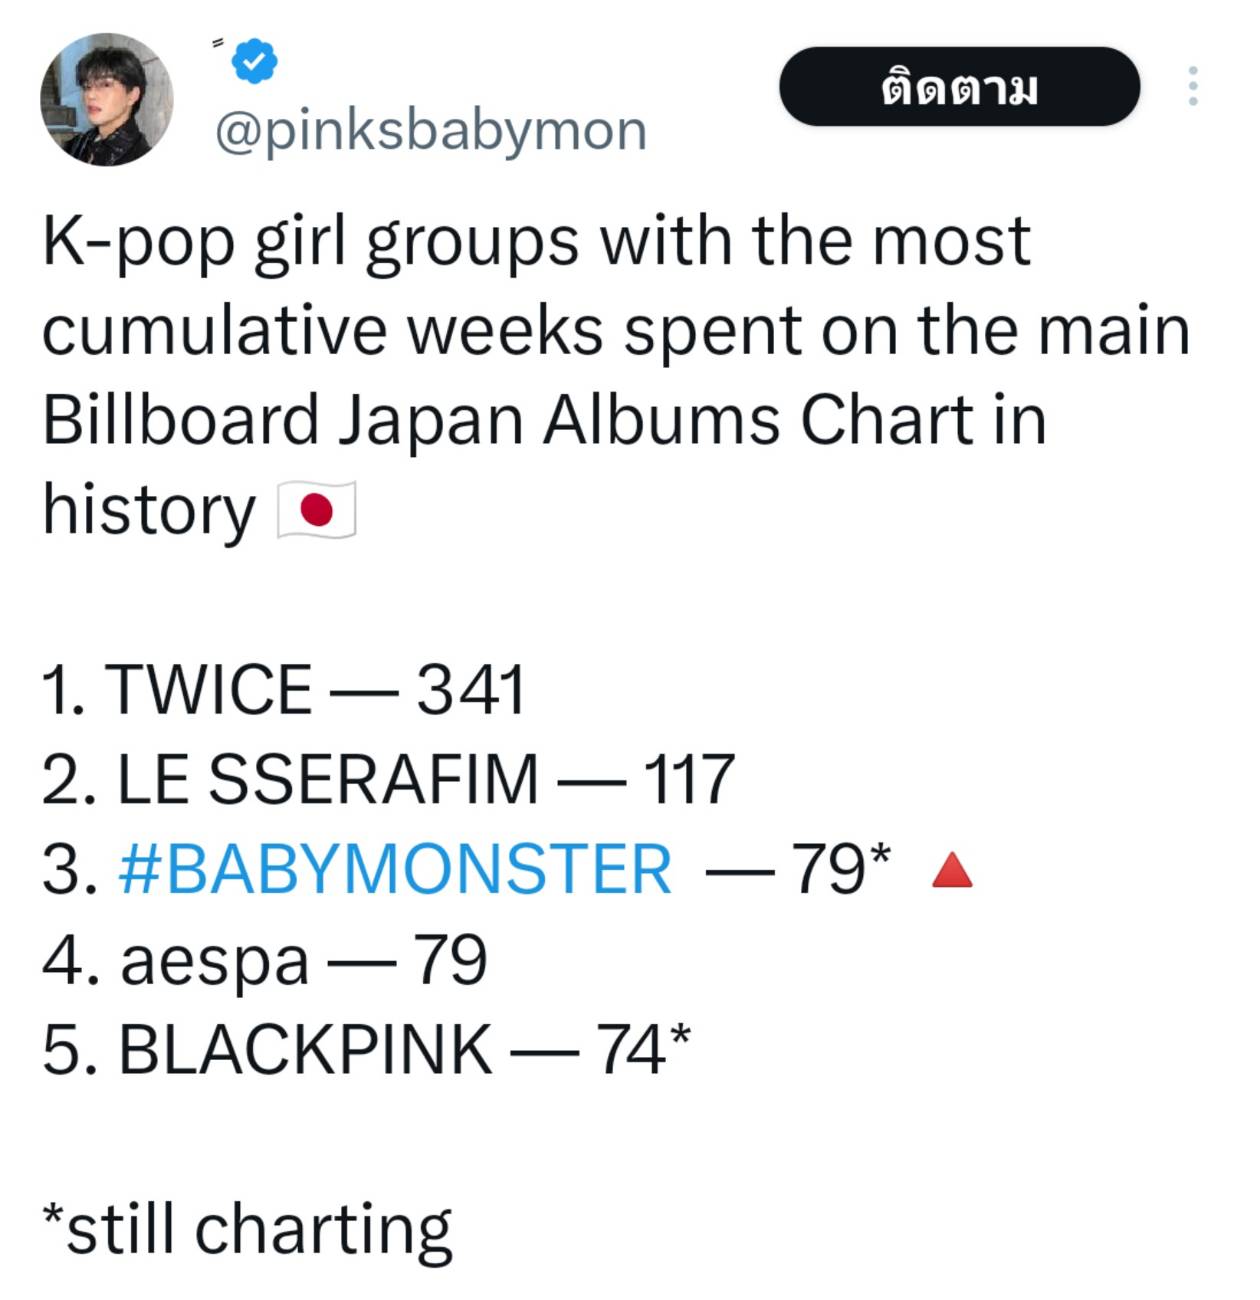Viewport: 1260px width, 1300px height.
Task: Click the "4. aespa — 79" line
Action: [x=264, y=960]
